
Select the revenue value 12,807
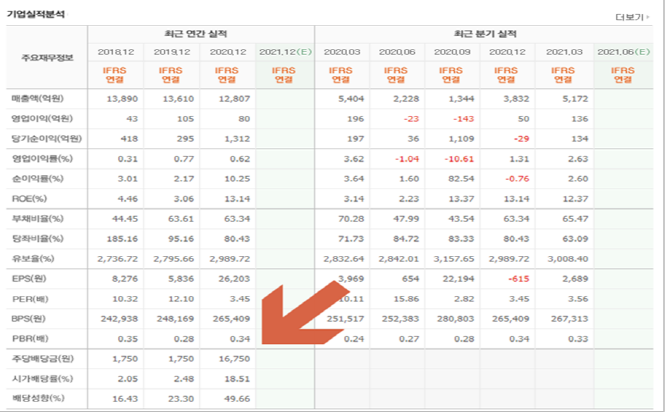(x=234, y=99)
